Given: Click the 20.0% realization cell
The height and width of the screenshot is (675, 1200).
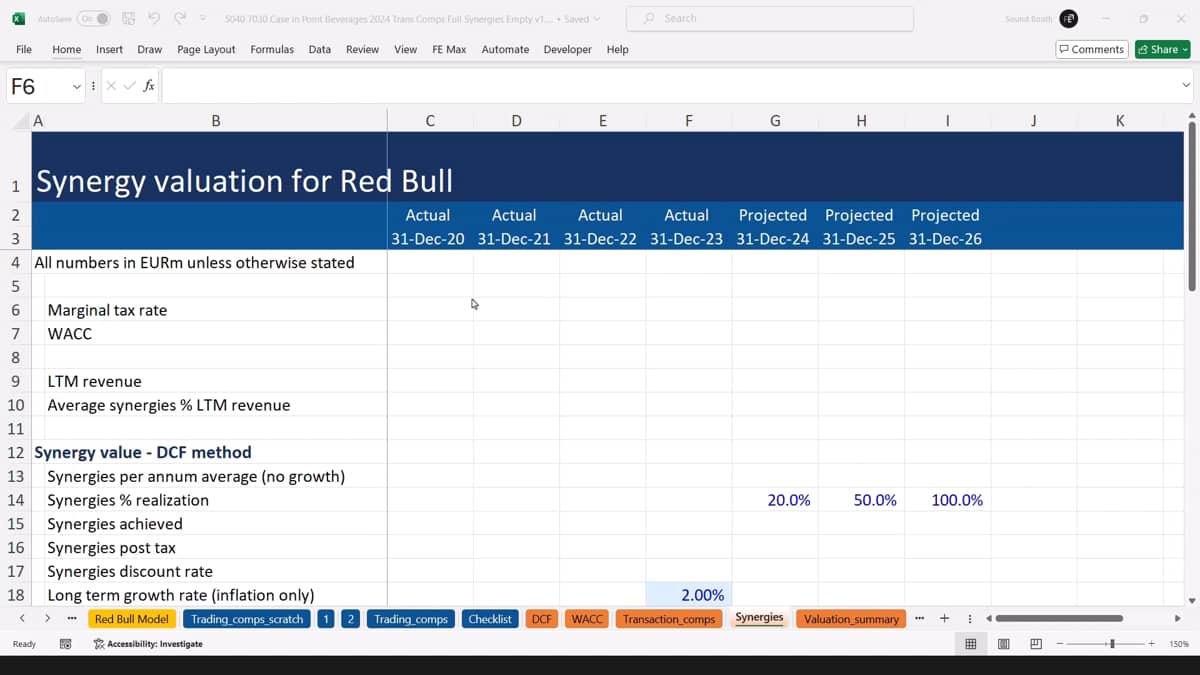Looking at the screenshot, I should [x=775, y=500].
